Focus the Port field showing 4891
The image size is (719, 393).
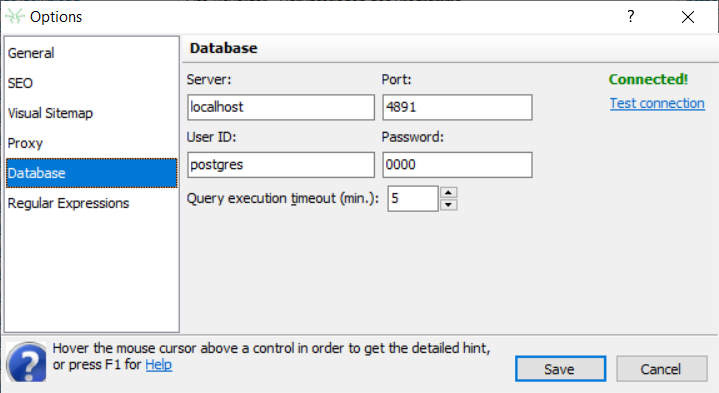457,107
